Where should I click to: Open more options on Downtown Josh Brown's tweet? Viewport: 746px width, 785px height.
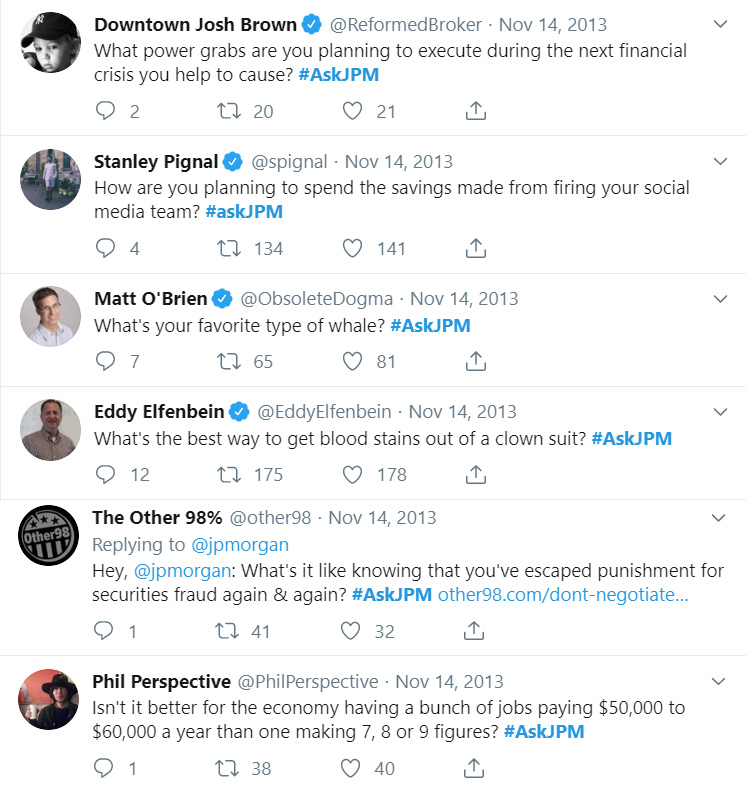[719, 24]
